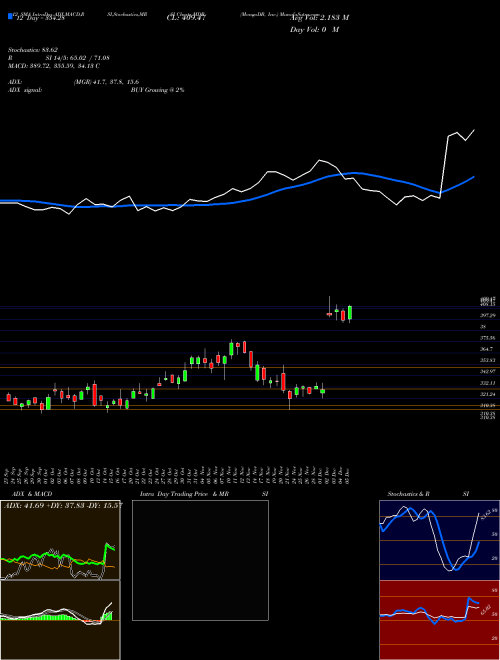This screenshot has width=500, height=660.
Task: Select the 'CL: 409.47' close price text
Action: click(x=185, y=18)
